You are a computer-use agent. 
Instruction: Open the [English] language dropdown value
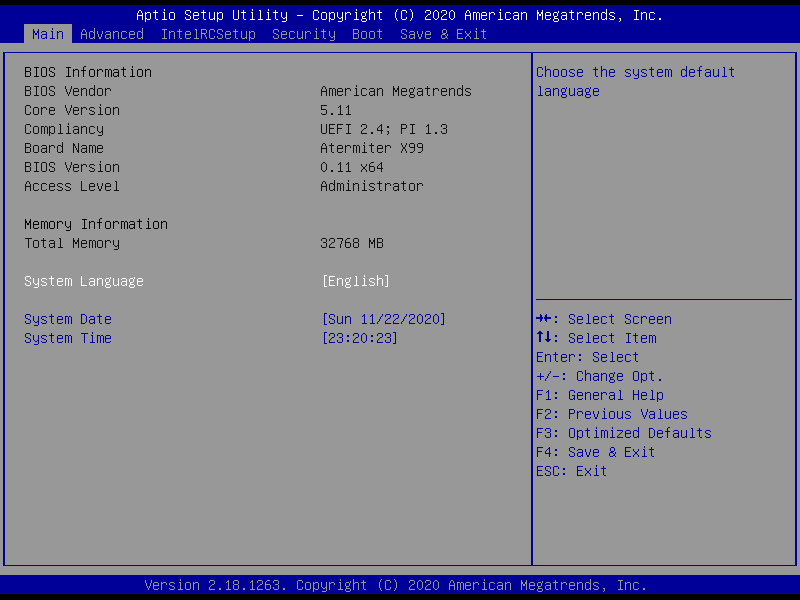click(x=356, y=281)
